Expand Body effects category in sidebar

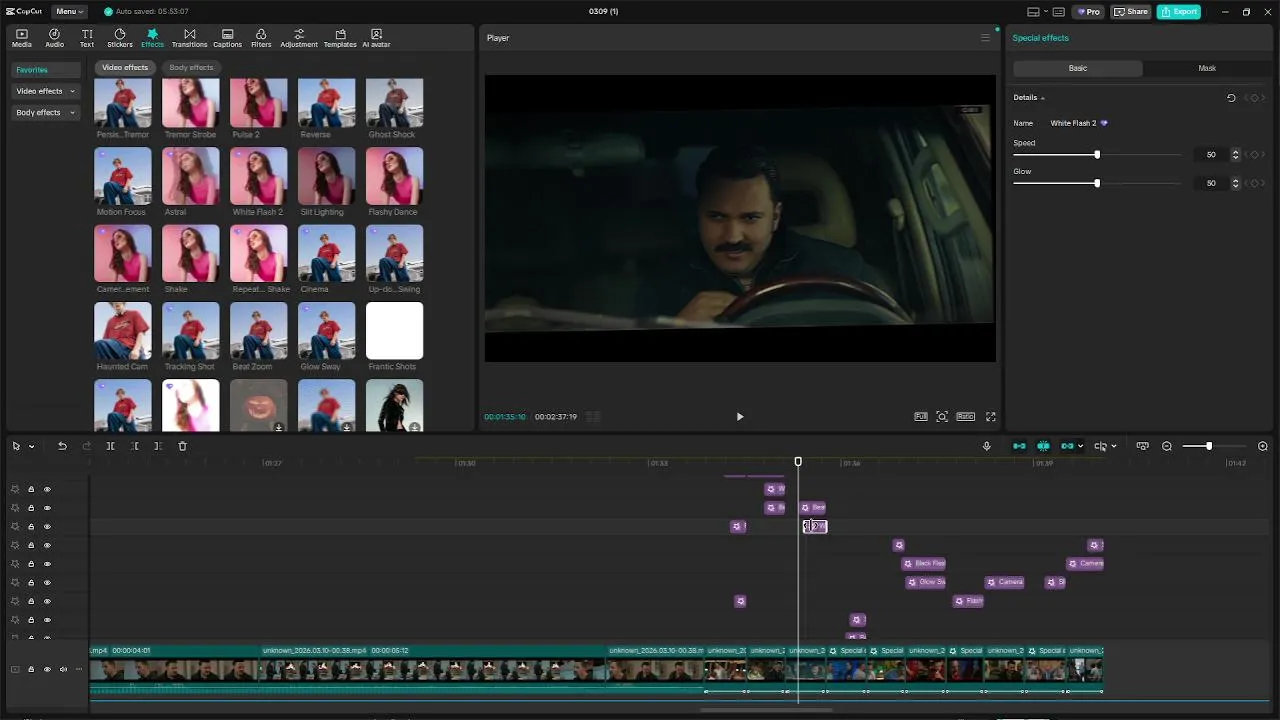pos(46,113)
